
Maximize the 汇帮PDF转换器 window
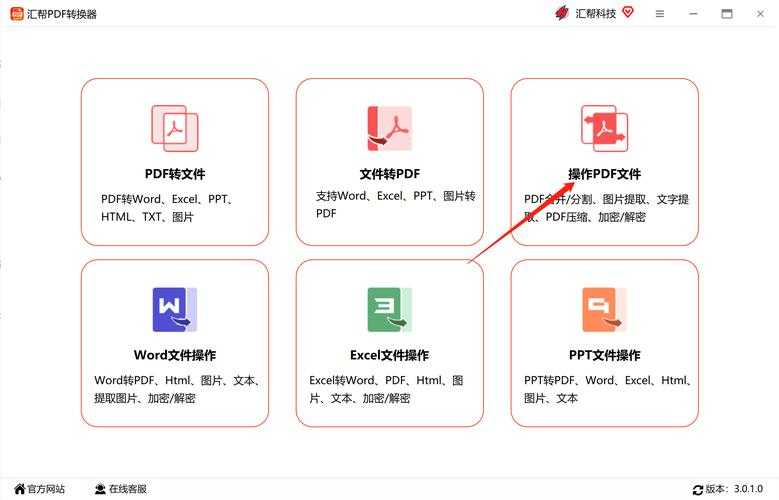(727, 14)
